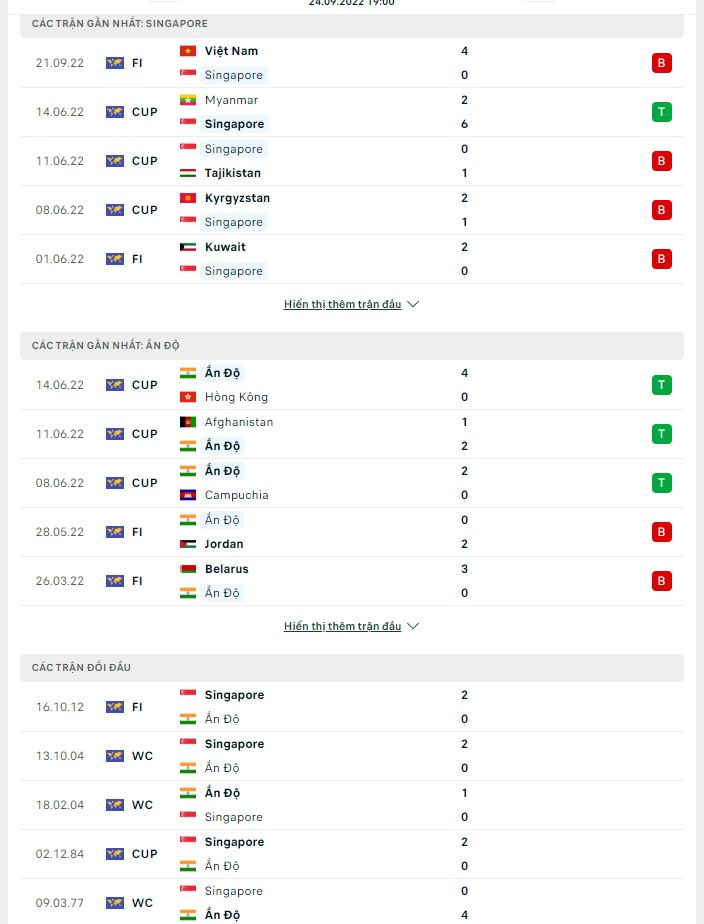Click the Belarus flag icon
The height and width of the screenshot is (924, 704).
coord(188,569)
